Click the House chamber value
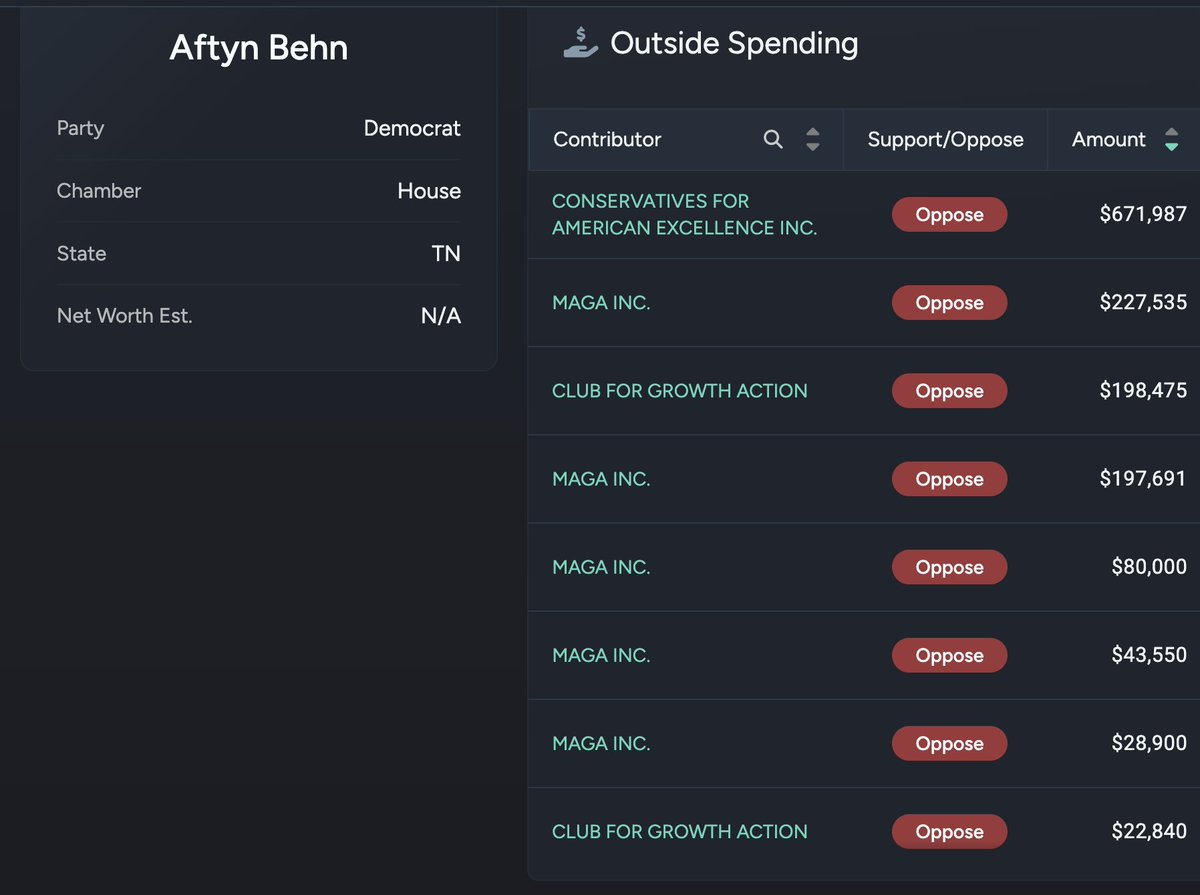This screenshot has height=895, width=1200. pyautogui.click(x=429, y=190)
